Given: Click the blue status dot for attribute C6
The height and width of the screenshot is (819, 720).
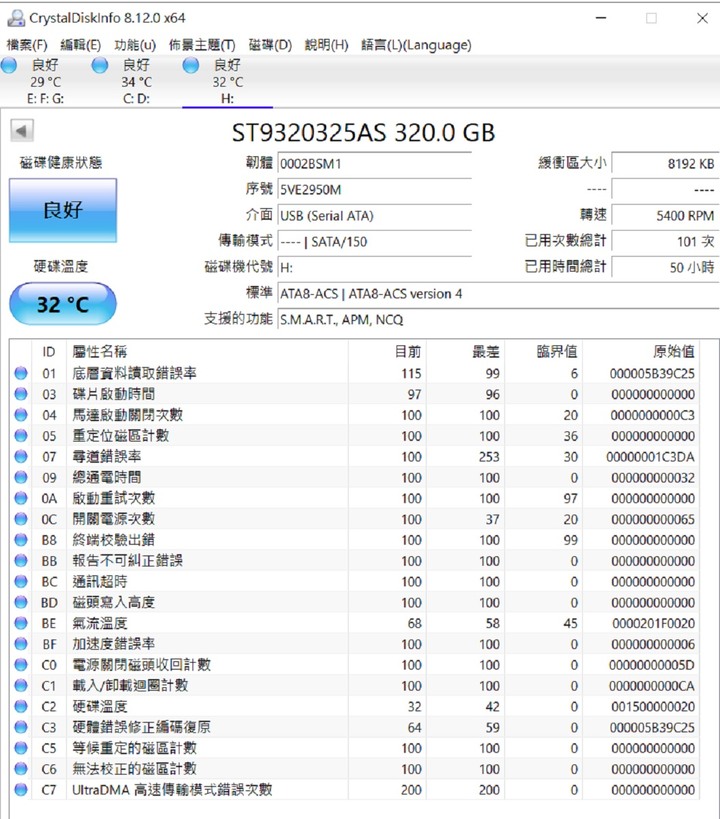Looking at the screenshot, I should [21, 769].
